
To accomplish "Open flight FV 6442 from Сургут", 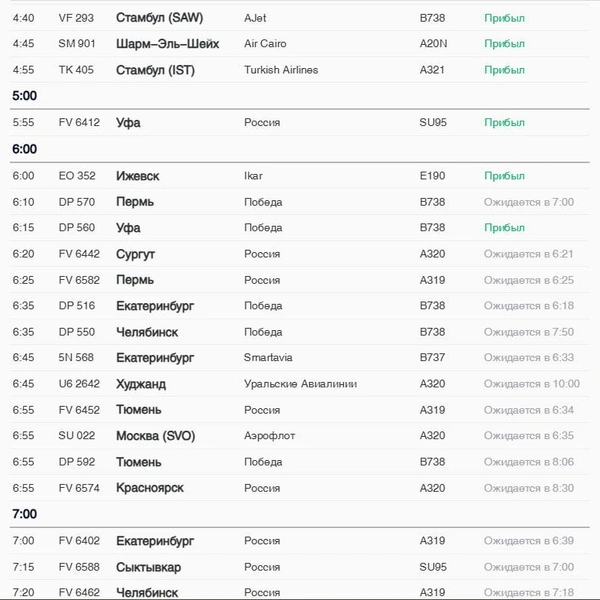I will click(x=300, y=254).
